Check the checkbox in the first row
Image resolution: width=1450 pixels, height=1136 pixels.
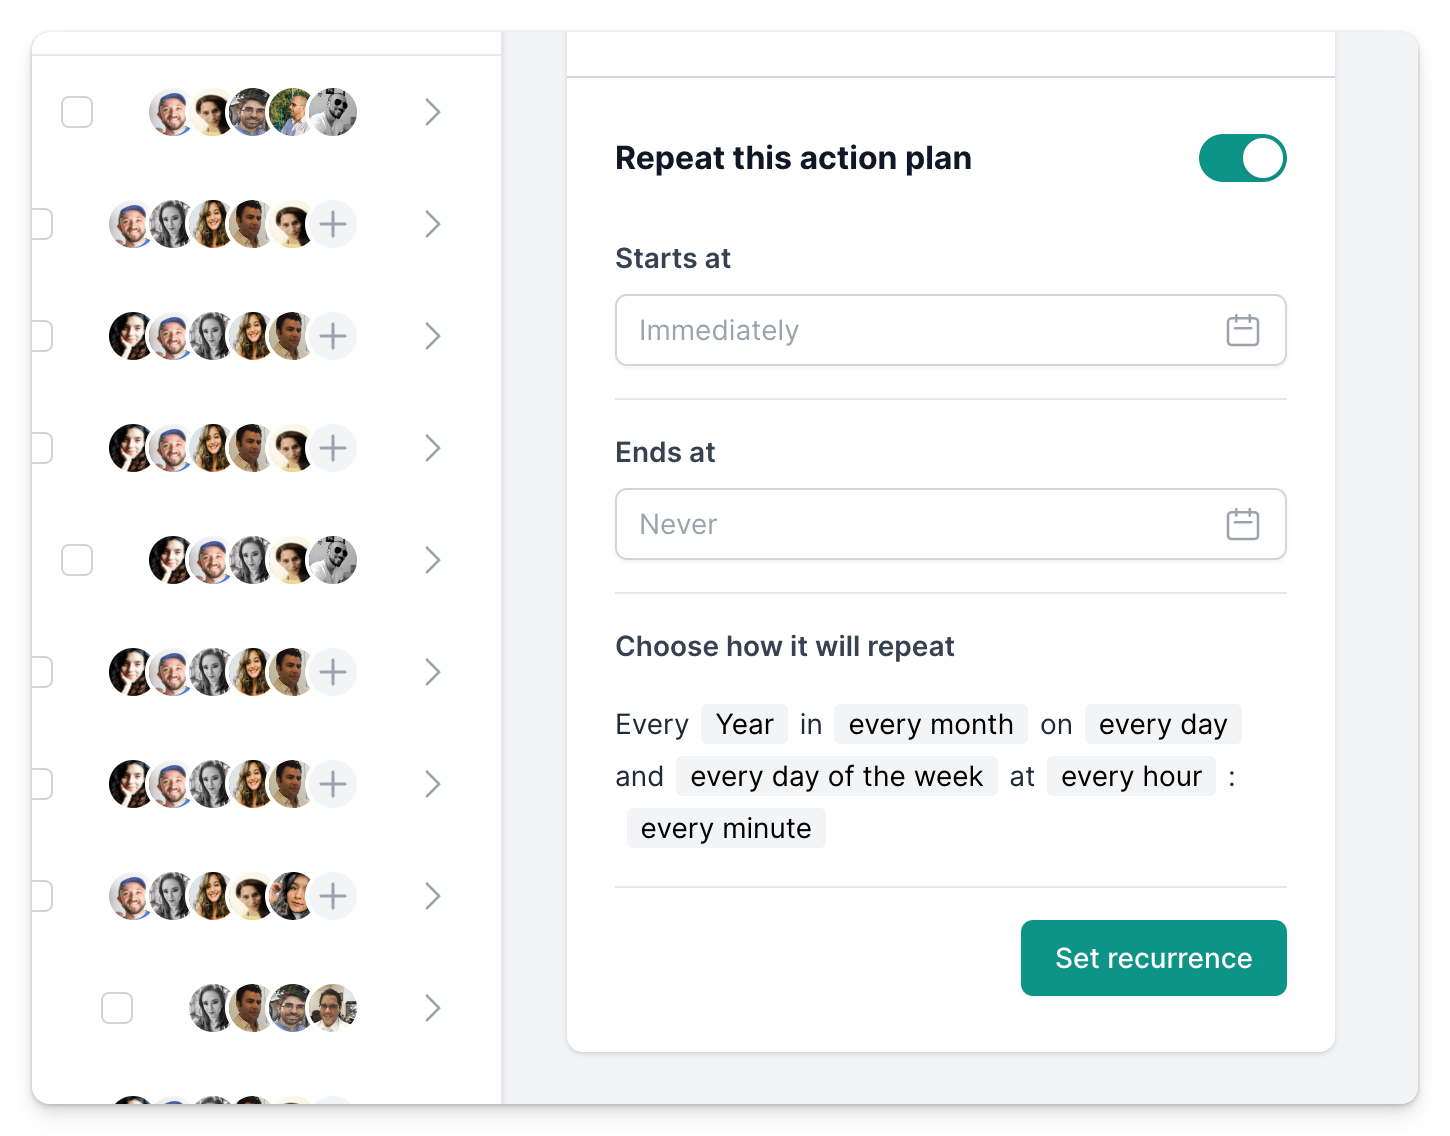click(77, 112)
